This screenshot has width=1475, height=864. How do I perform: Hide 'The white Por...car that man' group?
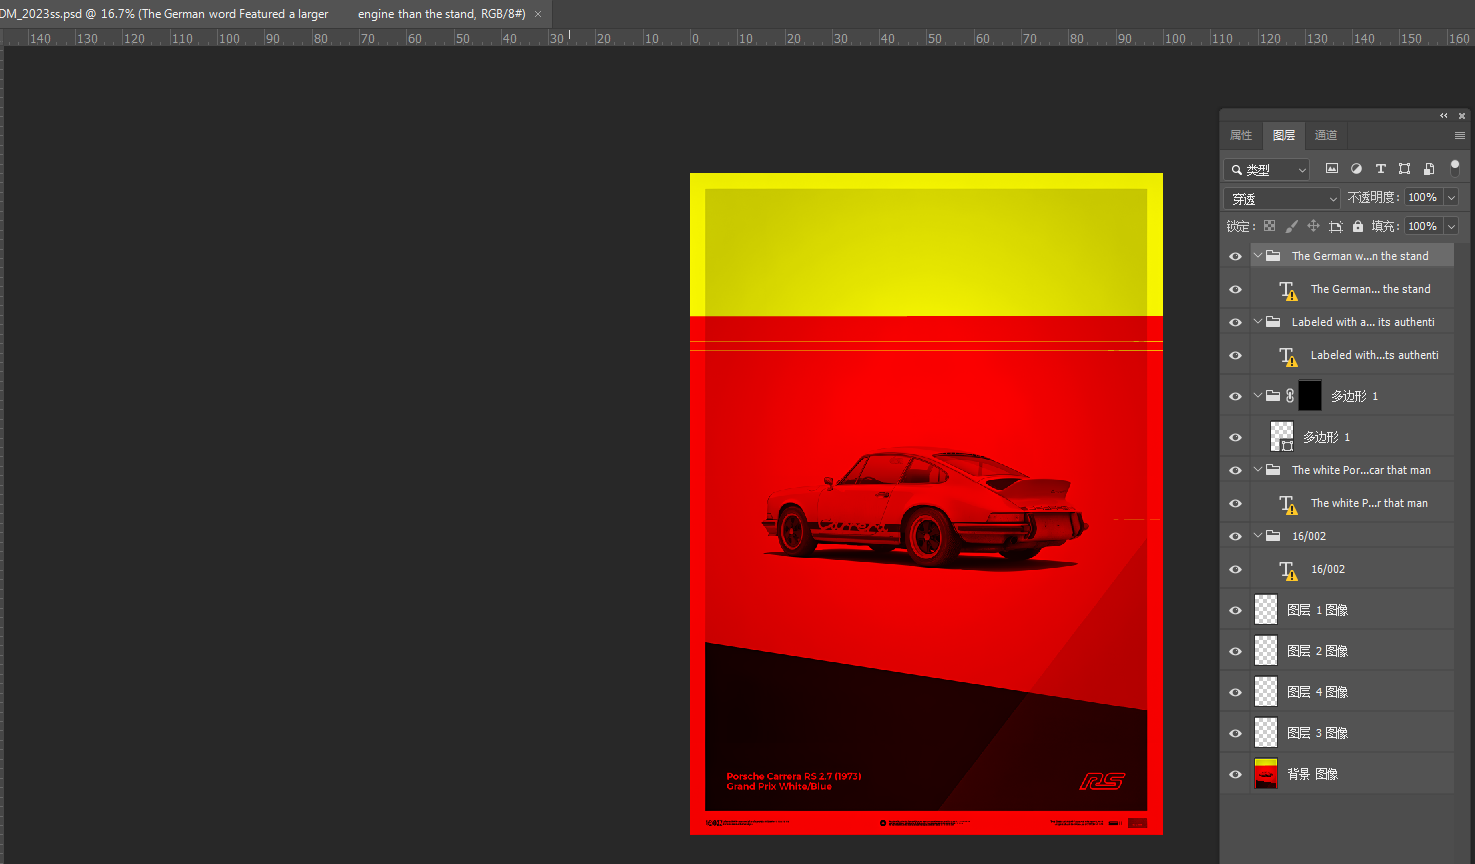[x=1235, y=470]
